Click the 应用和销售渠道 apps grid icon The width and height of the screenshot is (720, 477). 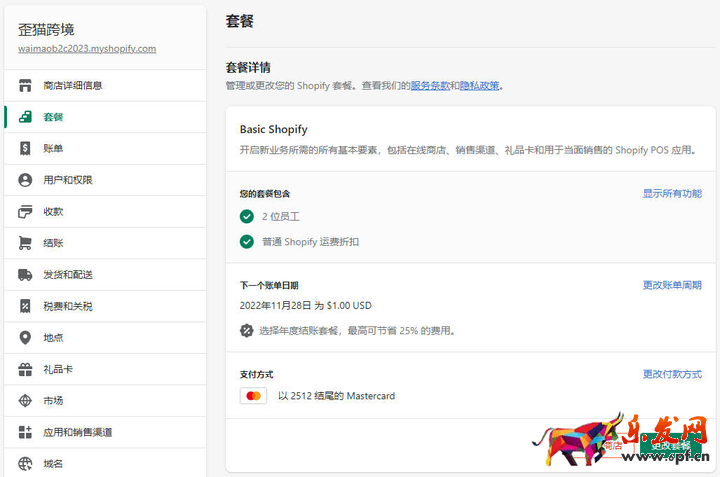pos(25,432)
